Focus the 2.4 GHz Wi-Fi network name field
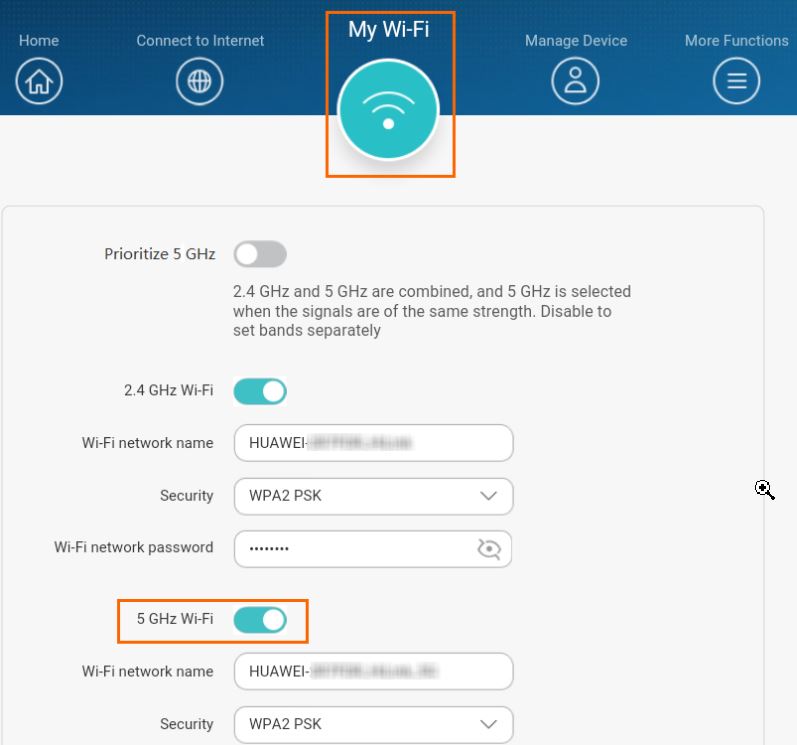Image resolution: width=797 pixels, height=745 pixels. click(x=374, y=443)
